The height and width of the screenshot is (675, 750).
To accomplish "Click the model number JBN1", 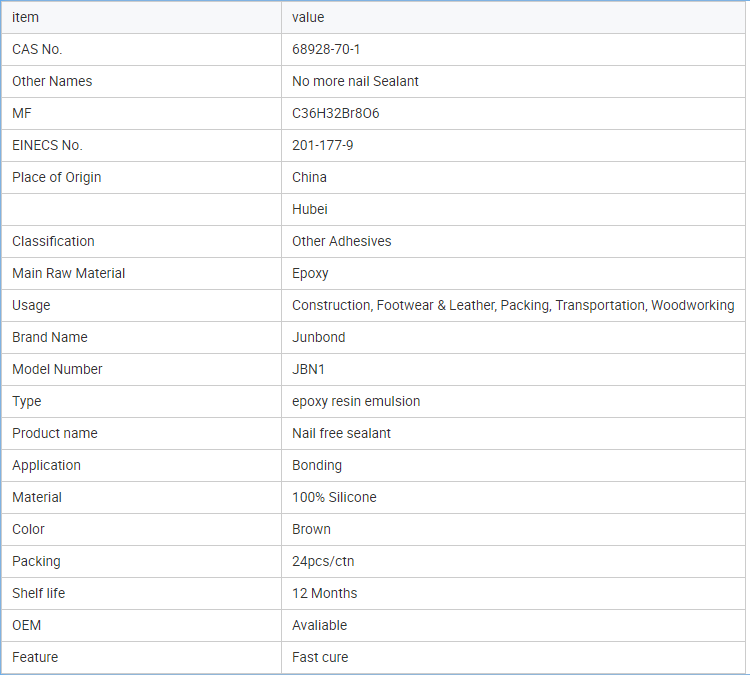I will tap(308, 369).
